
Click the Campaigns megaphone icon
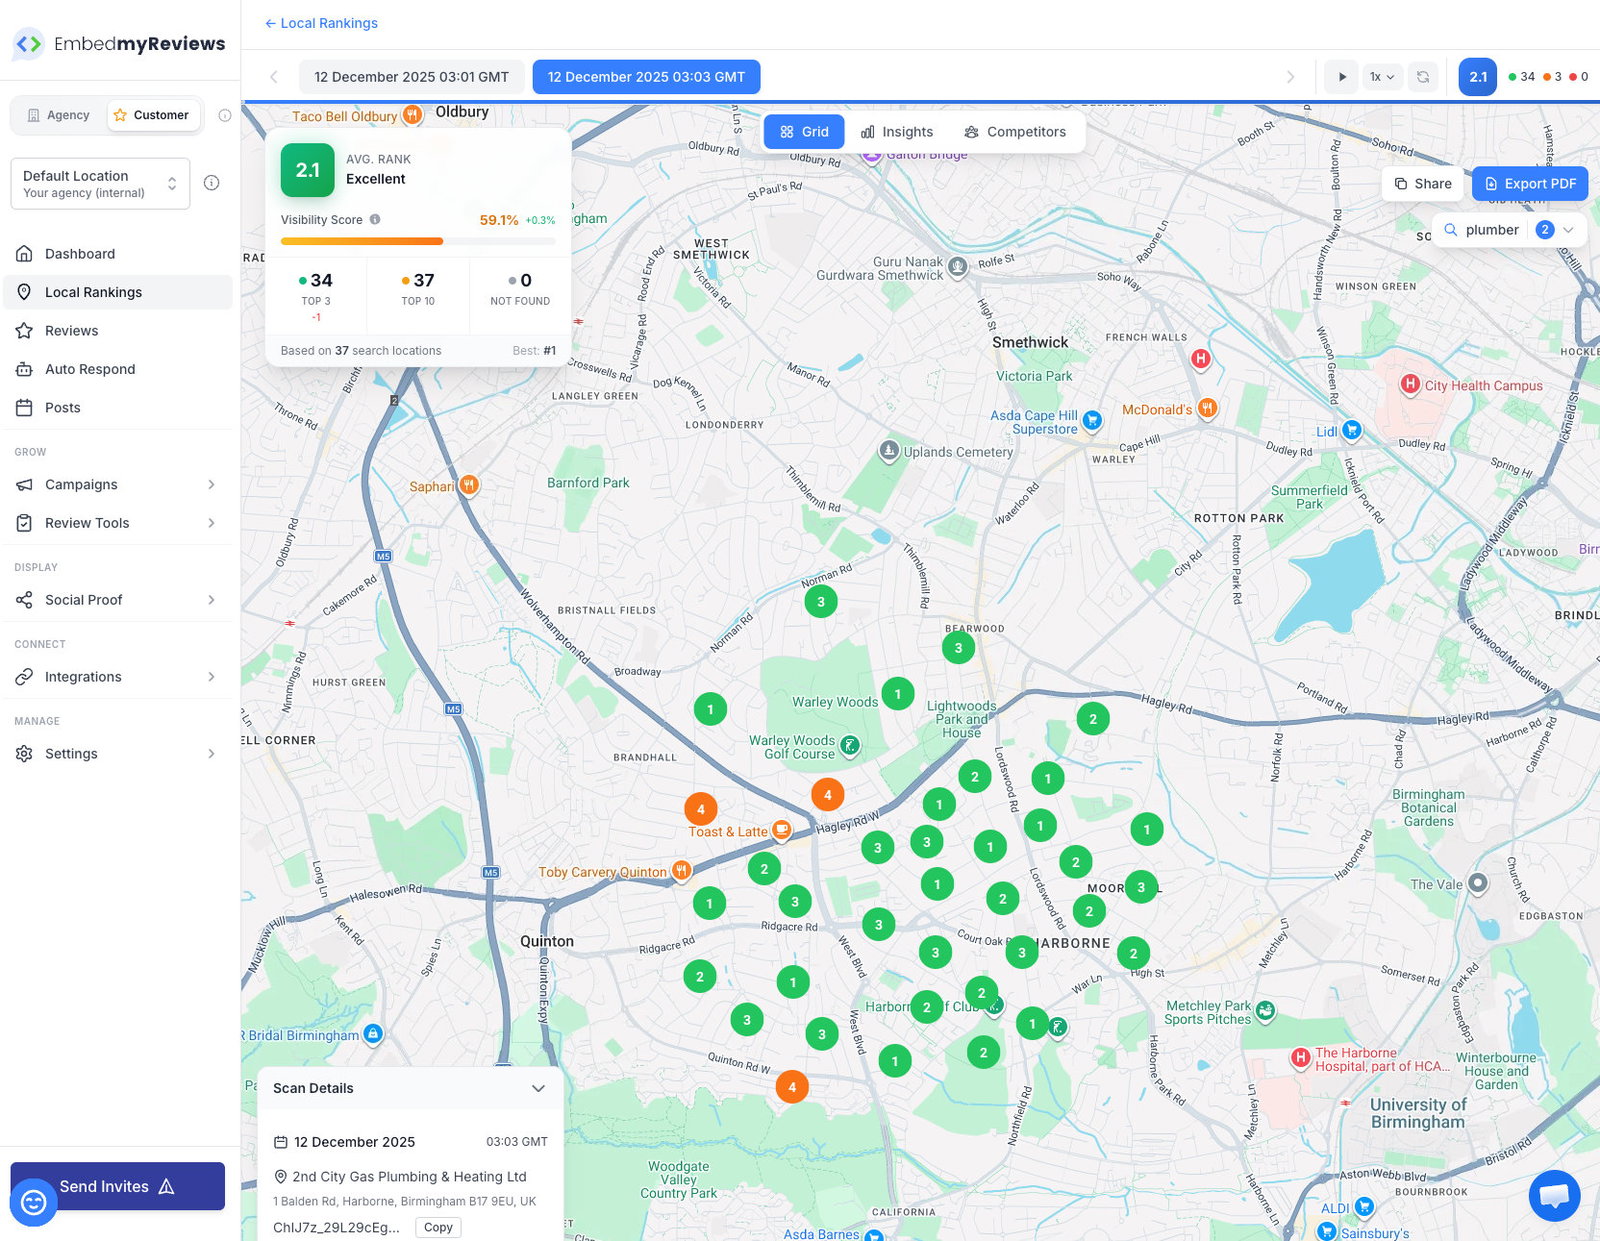tap(25, 485)
